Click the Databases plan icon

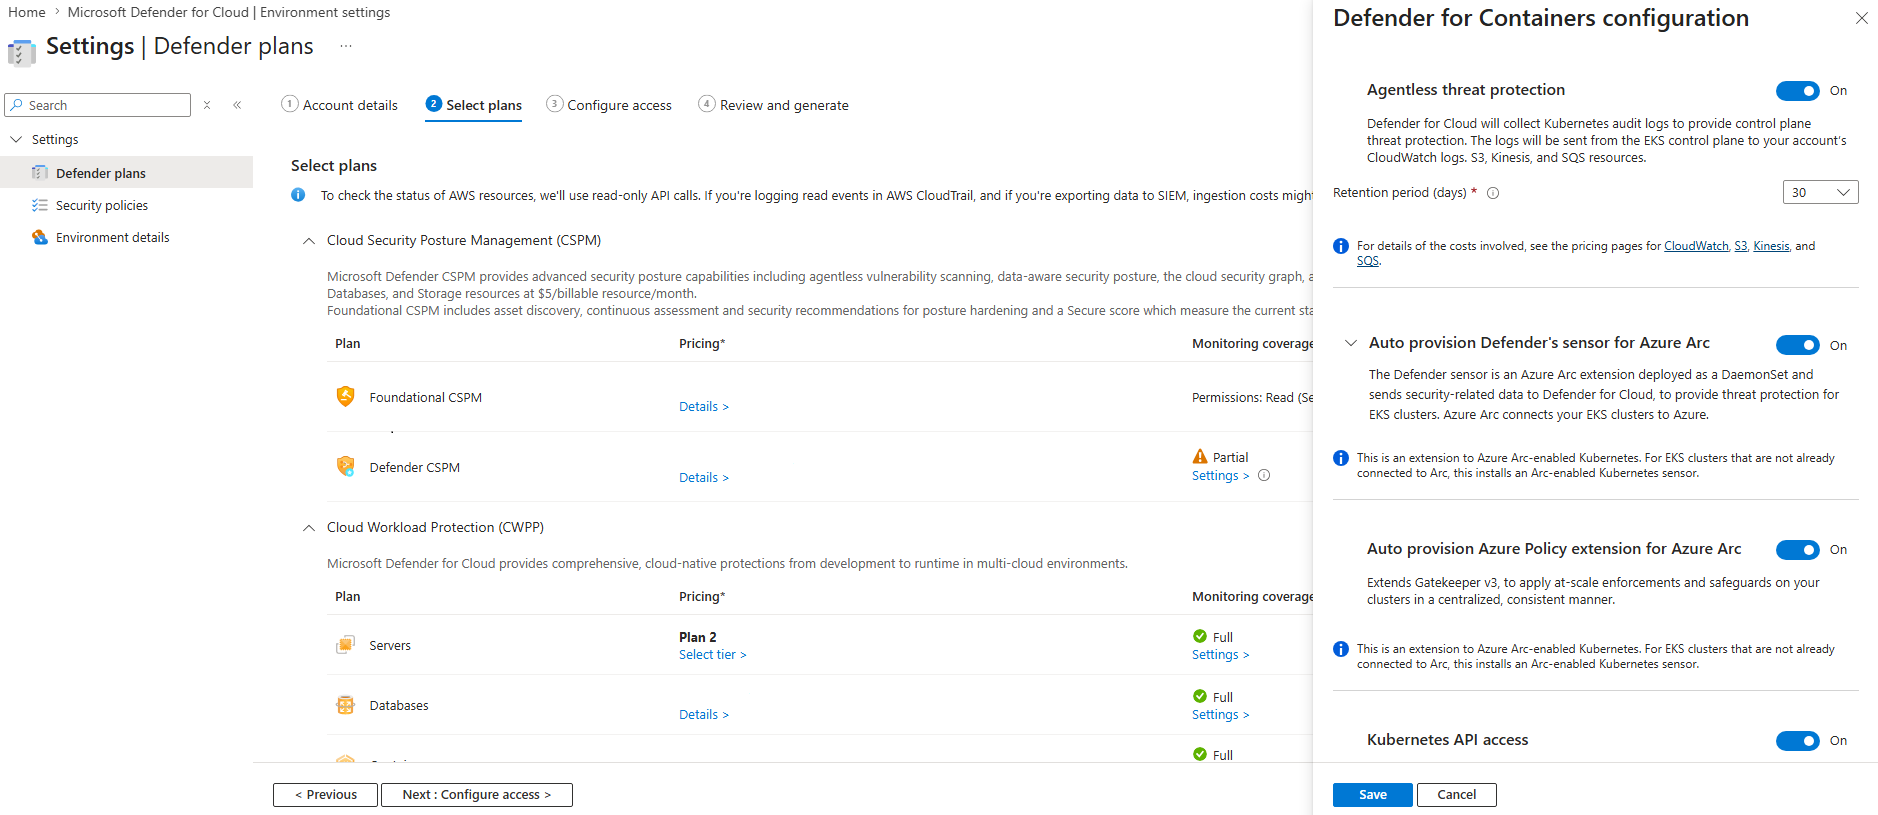pos(346,705)
